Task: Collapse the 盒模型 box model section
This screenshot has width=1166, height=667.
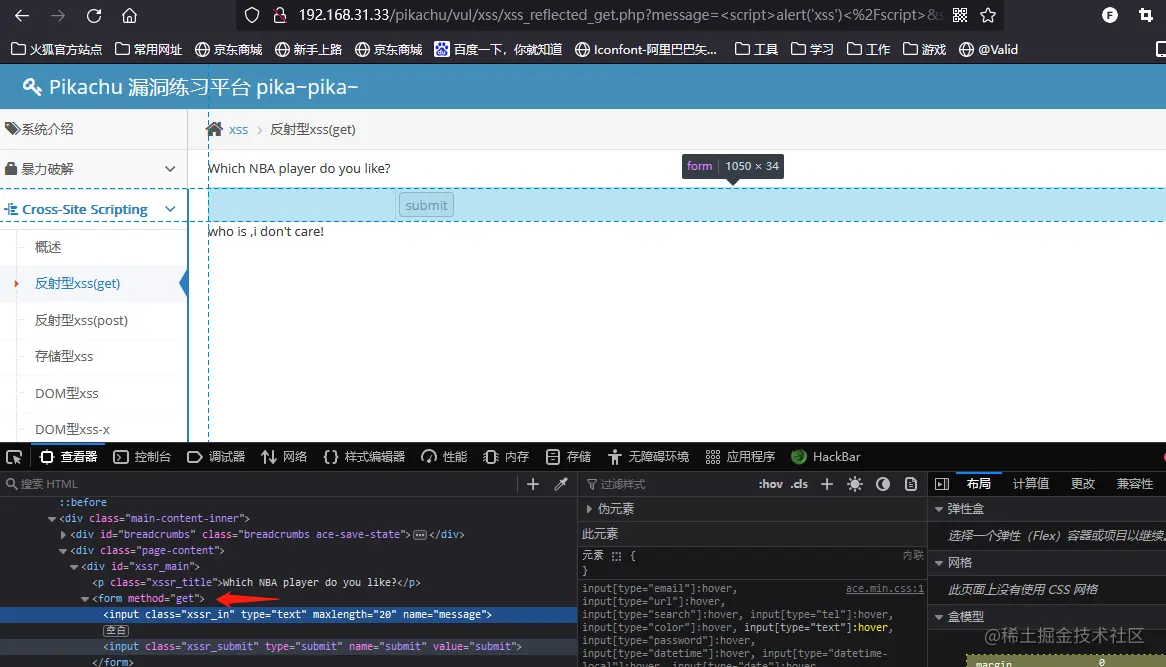Action: coord(938,616)
